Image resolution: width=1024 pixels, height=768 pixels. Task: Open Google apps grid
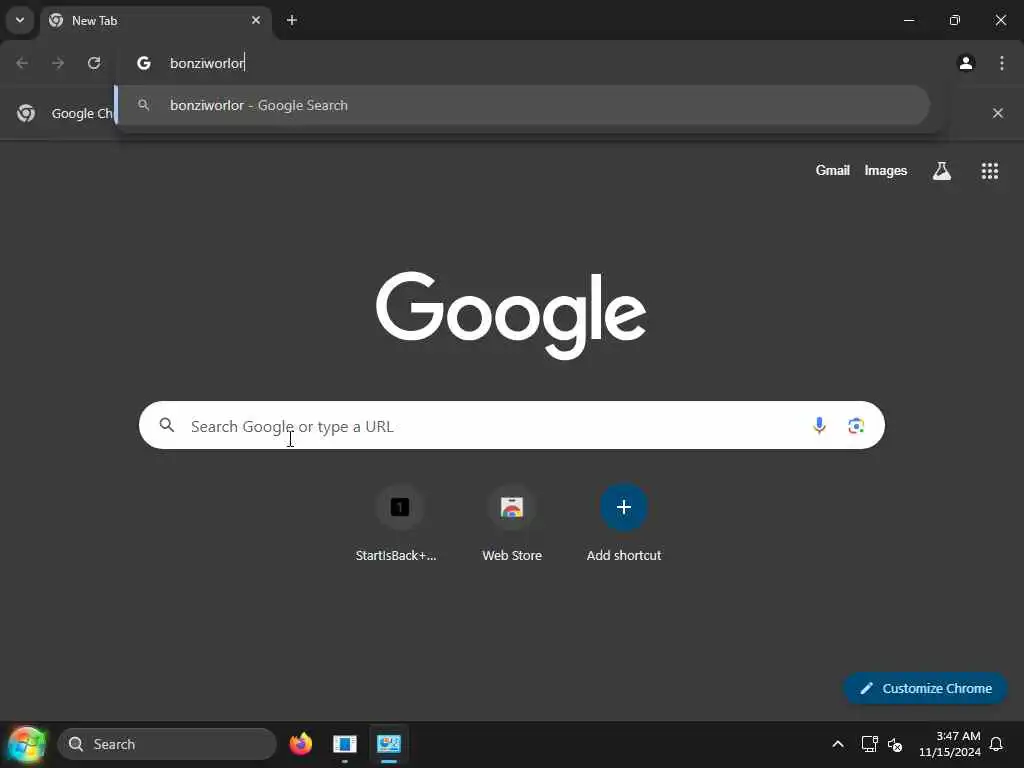989,171
